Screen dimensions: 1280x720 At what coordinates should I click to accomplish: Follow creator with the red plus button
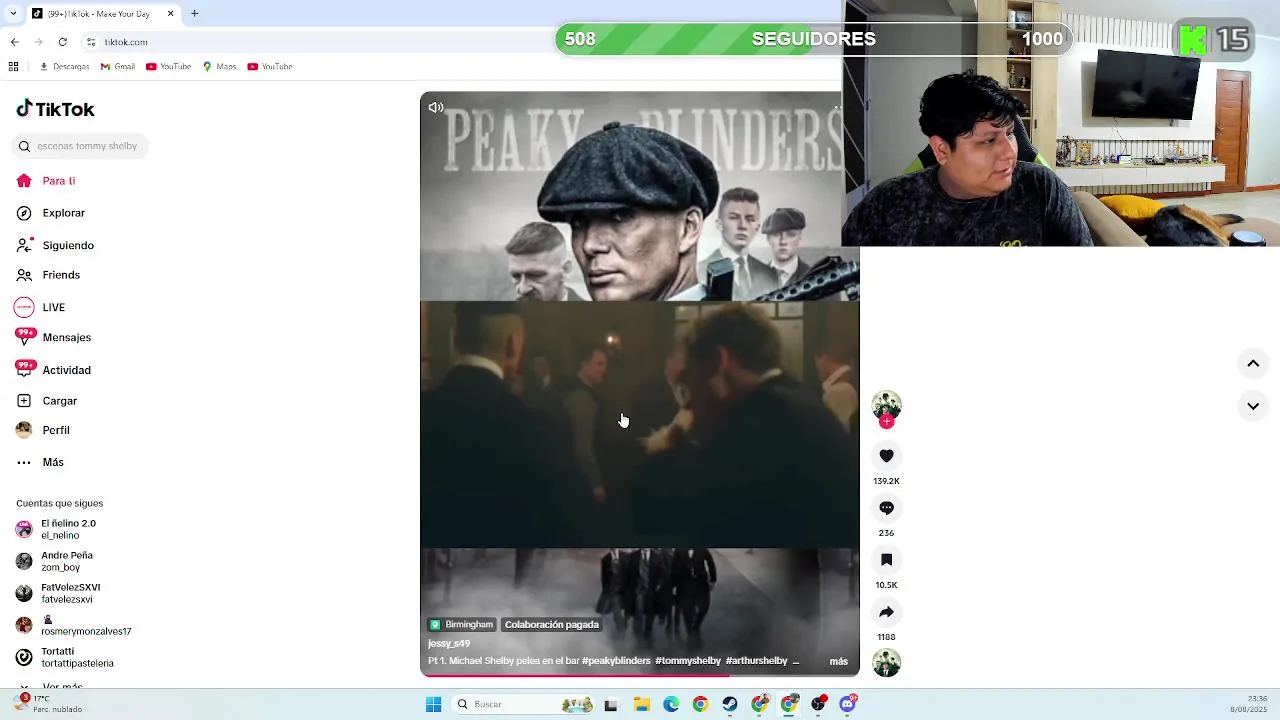[x=886, y=422]
